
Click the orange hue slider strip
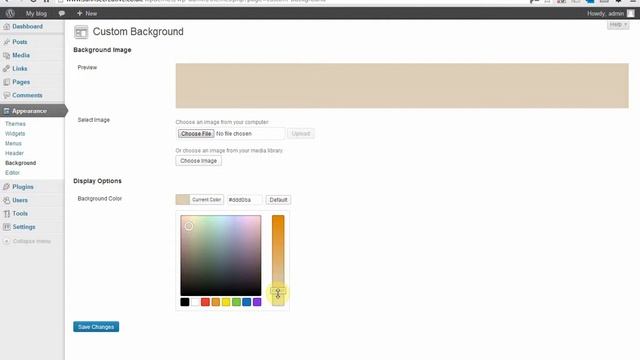(x=278, y=260)
